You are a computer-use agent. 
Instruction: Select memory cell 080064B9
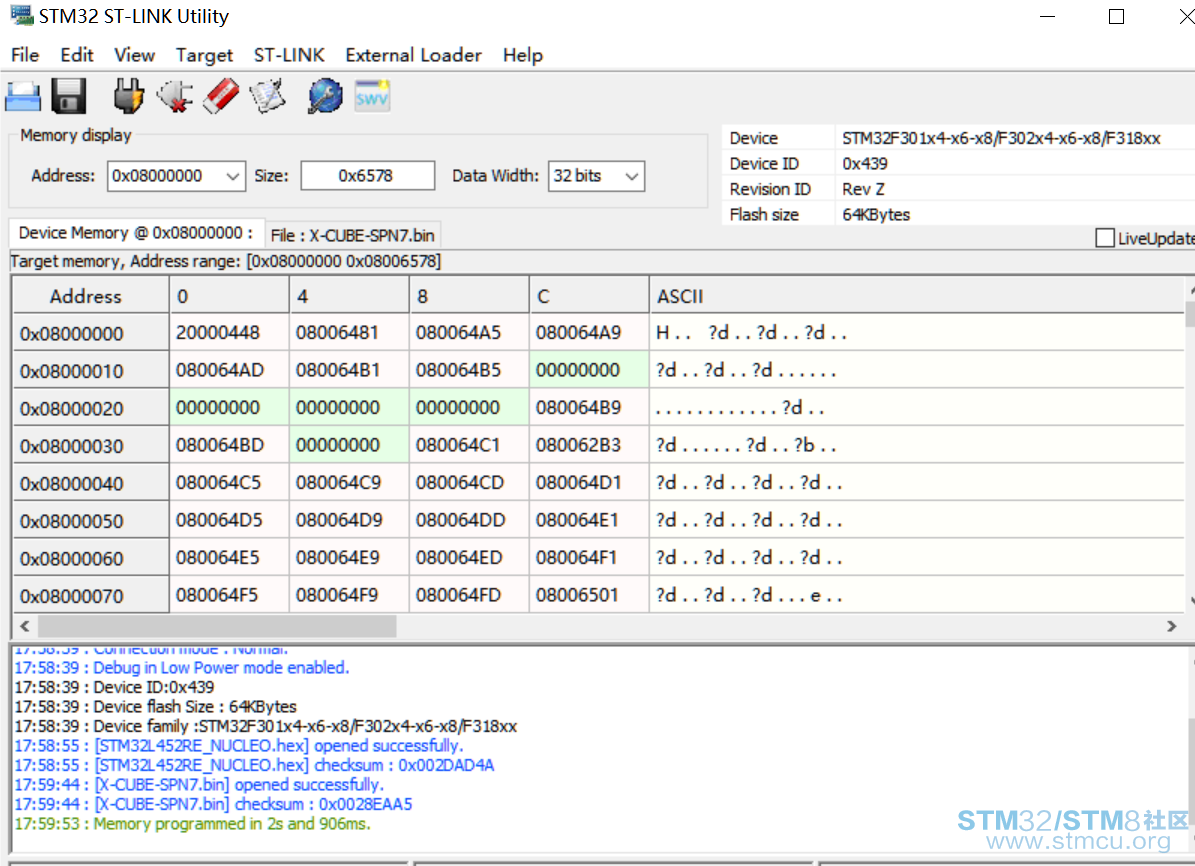coord(589,407)
